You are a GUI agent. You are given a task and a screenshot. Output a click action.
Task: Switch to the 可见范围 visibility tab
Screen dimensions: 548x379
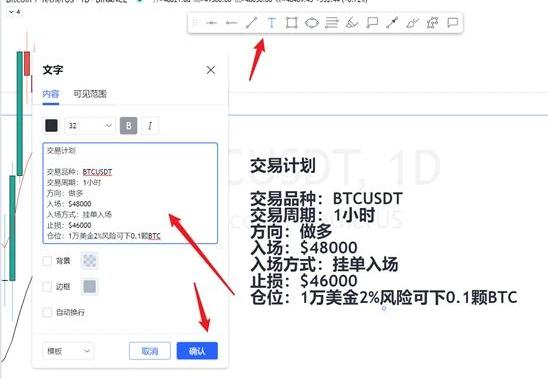point(90,94)
